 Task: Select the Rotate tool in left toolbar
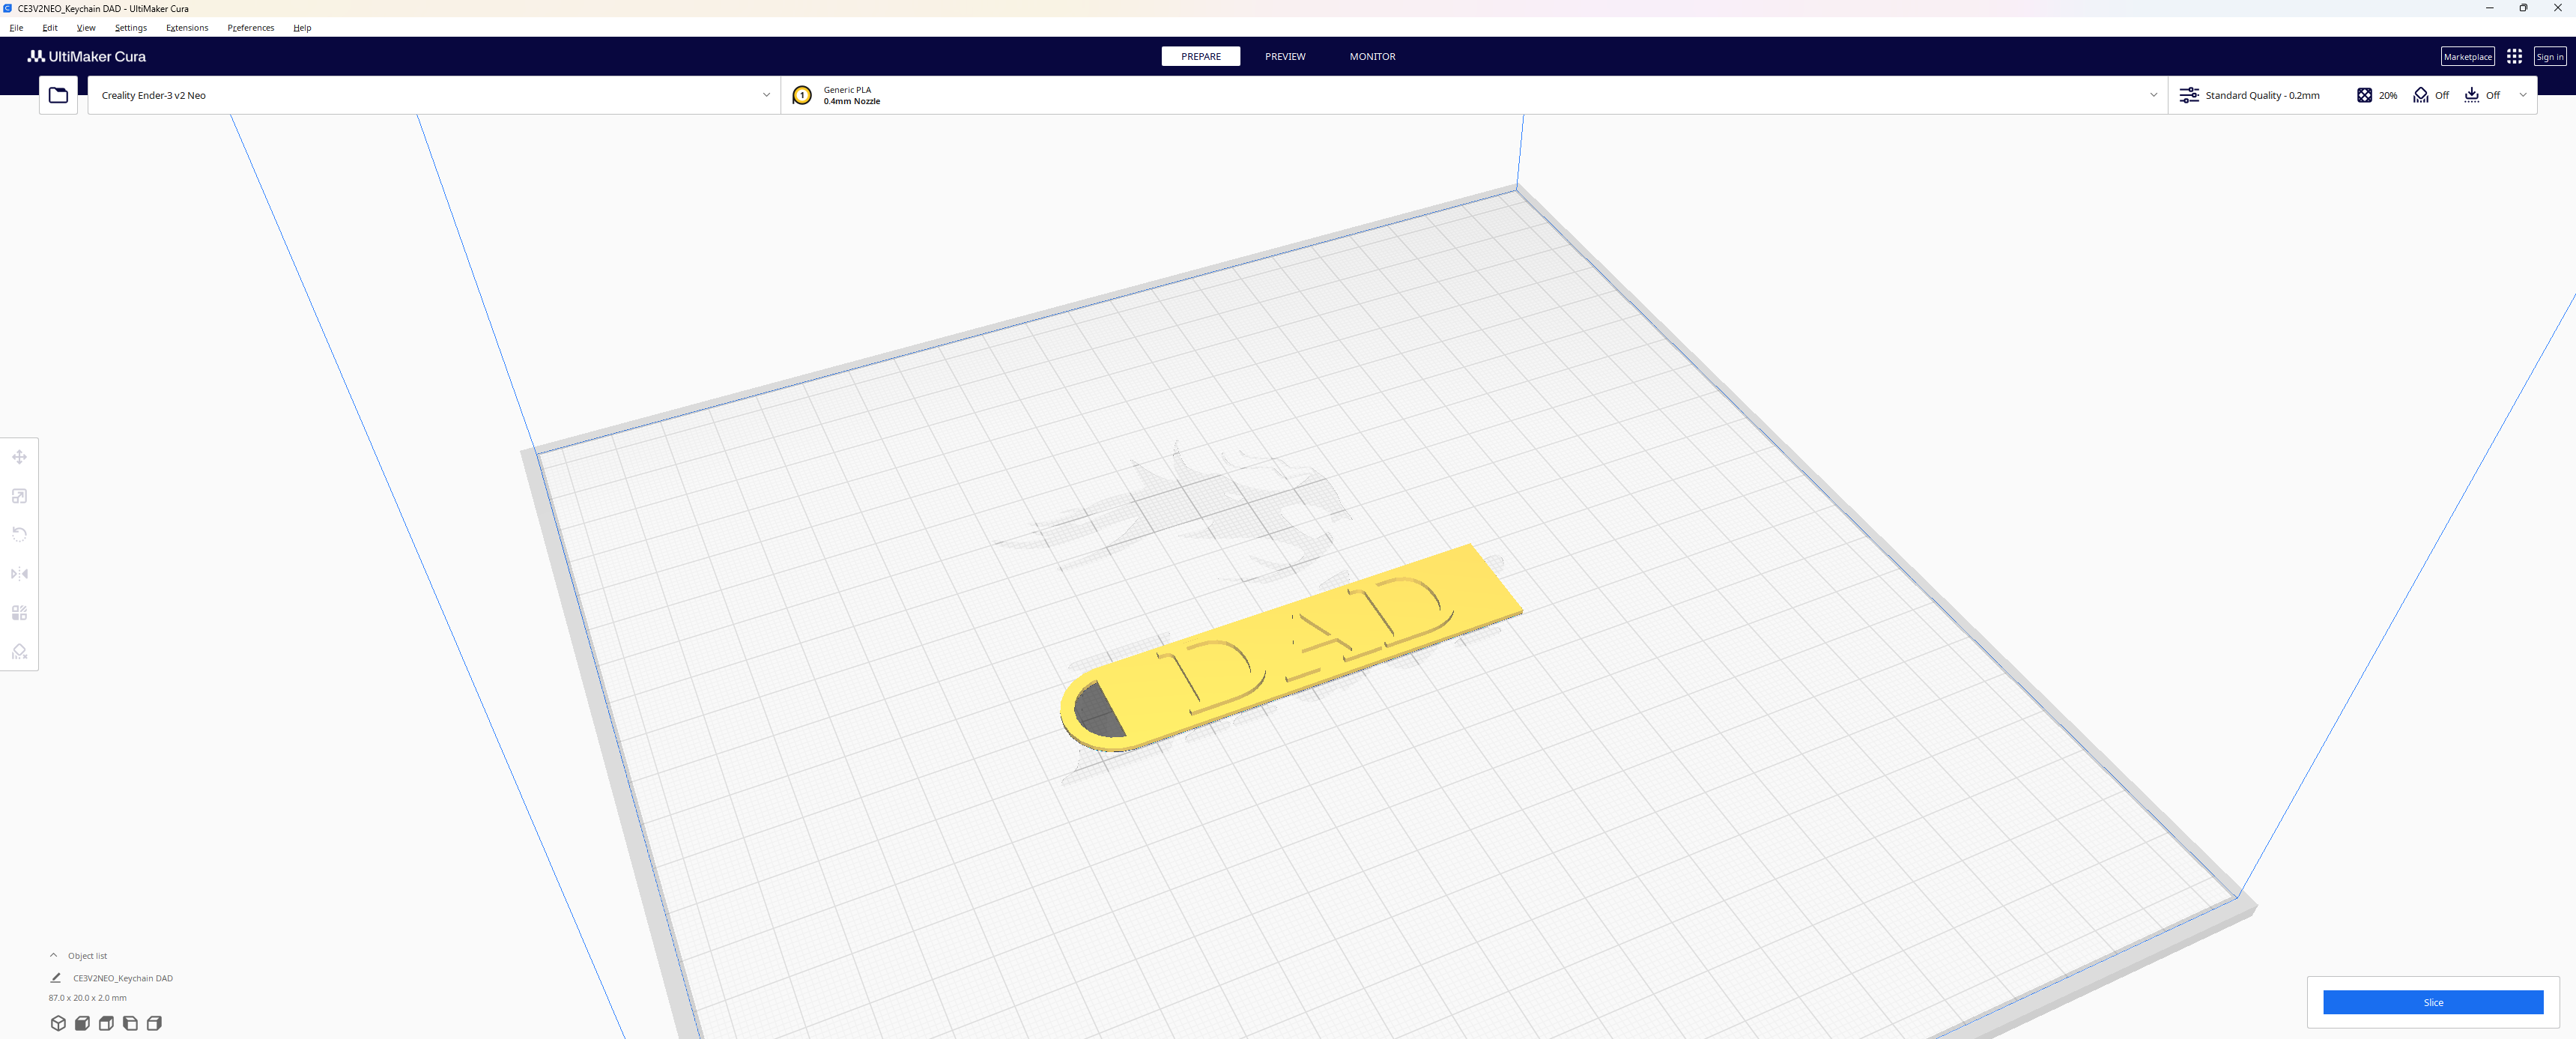(19, 535)
